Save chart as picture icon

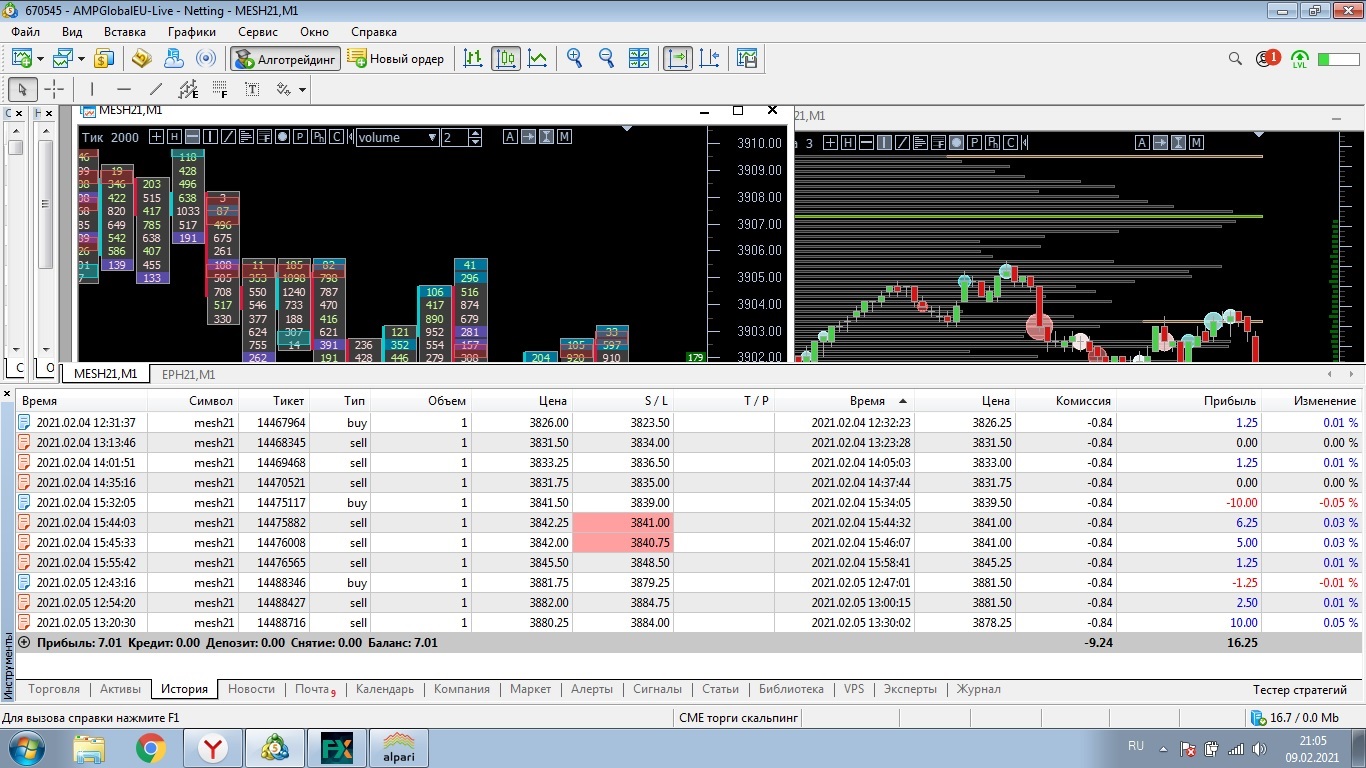(x=746, y=59)
